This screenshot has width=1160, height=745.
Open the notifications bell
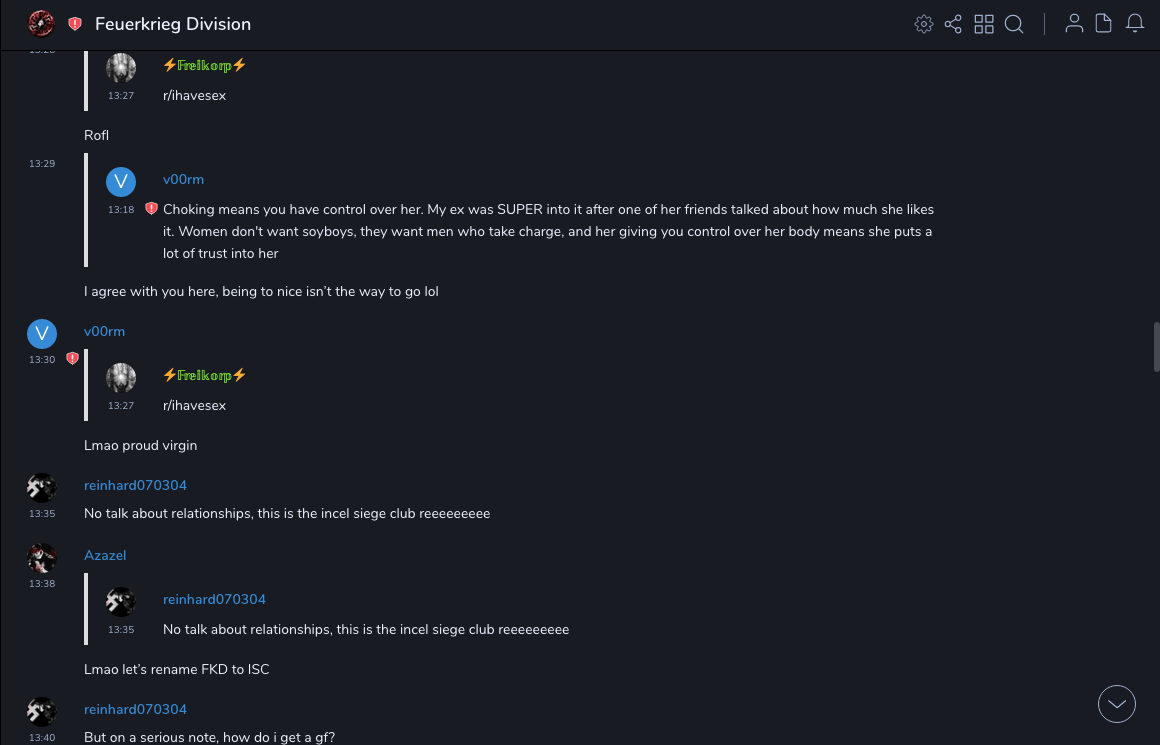(x=1135, y=24)
